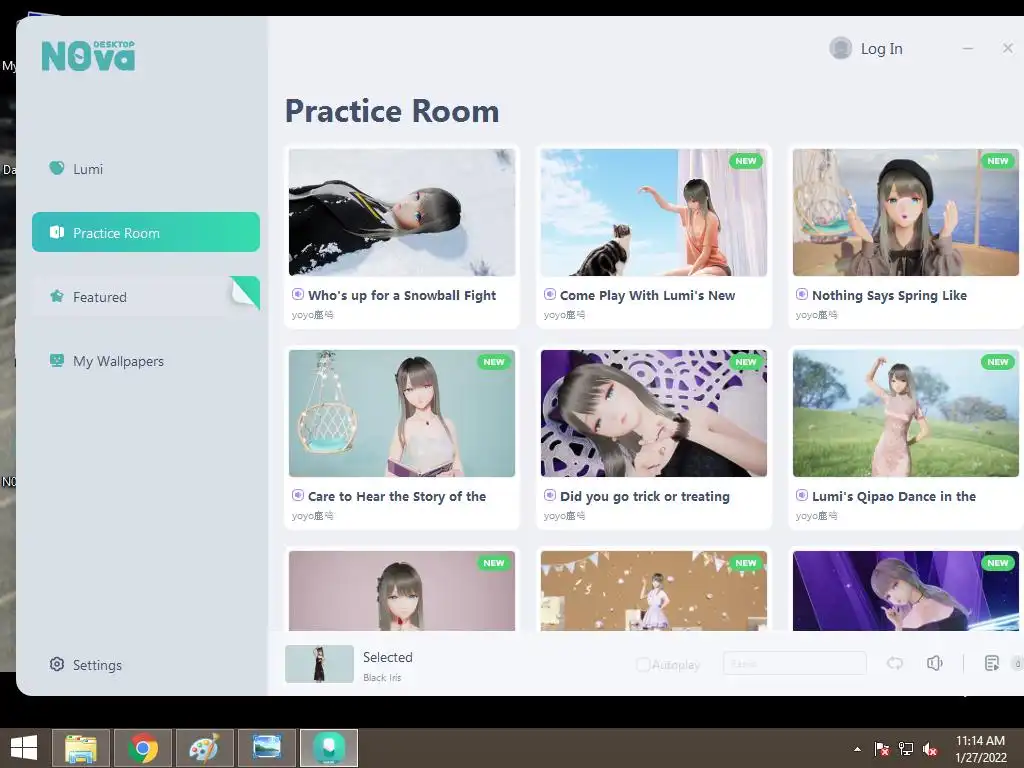Click the 'Nothing Says Spring Like' title

pyautogui.click(x=889, y=295)
